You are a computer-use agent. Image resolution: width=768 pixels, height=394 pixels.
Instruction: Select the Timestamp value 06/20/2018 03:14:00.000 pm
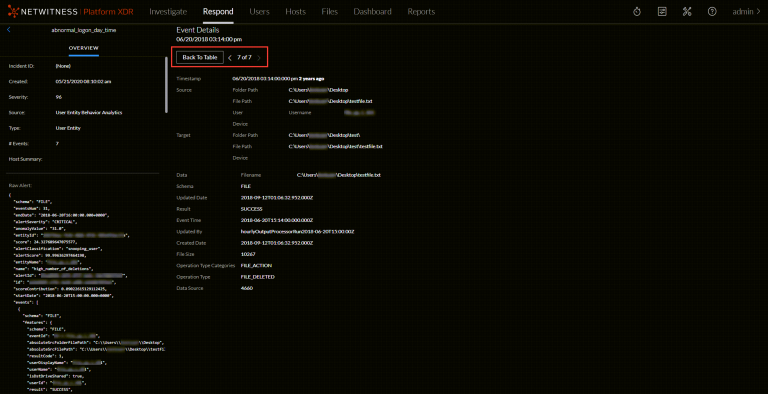[x=265, y=78]
